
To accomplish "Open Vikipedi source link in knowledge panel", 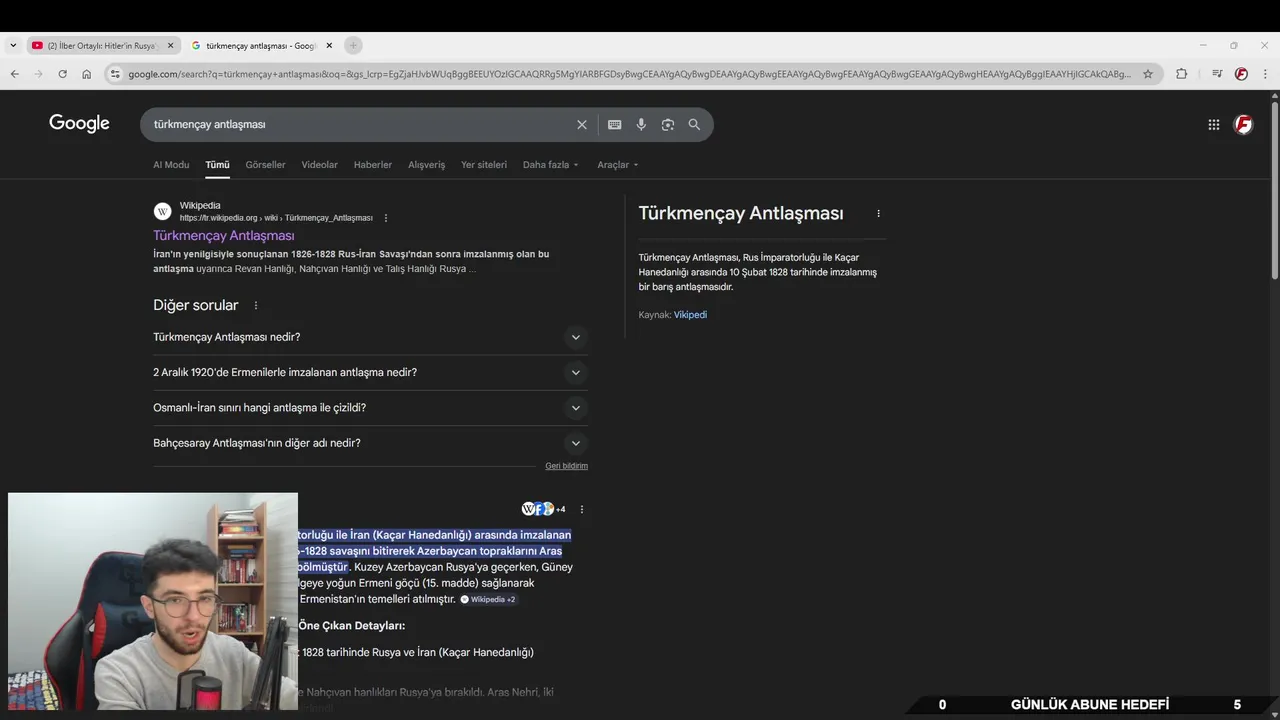I will 690,315.
